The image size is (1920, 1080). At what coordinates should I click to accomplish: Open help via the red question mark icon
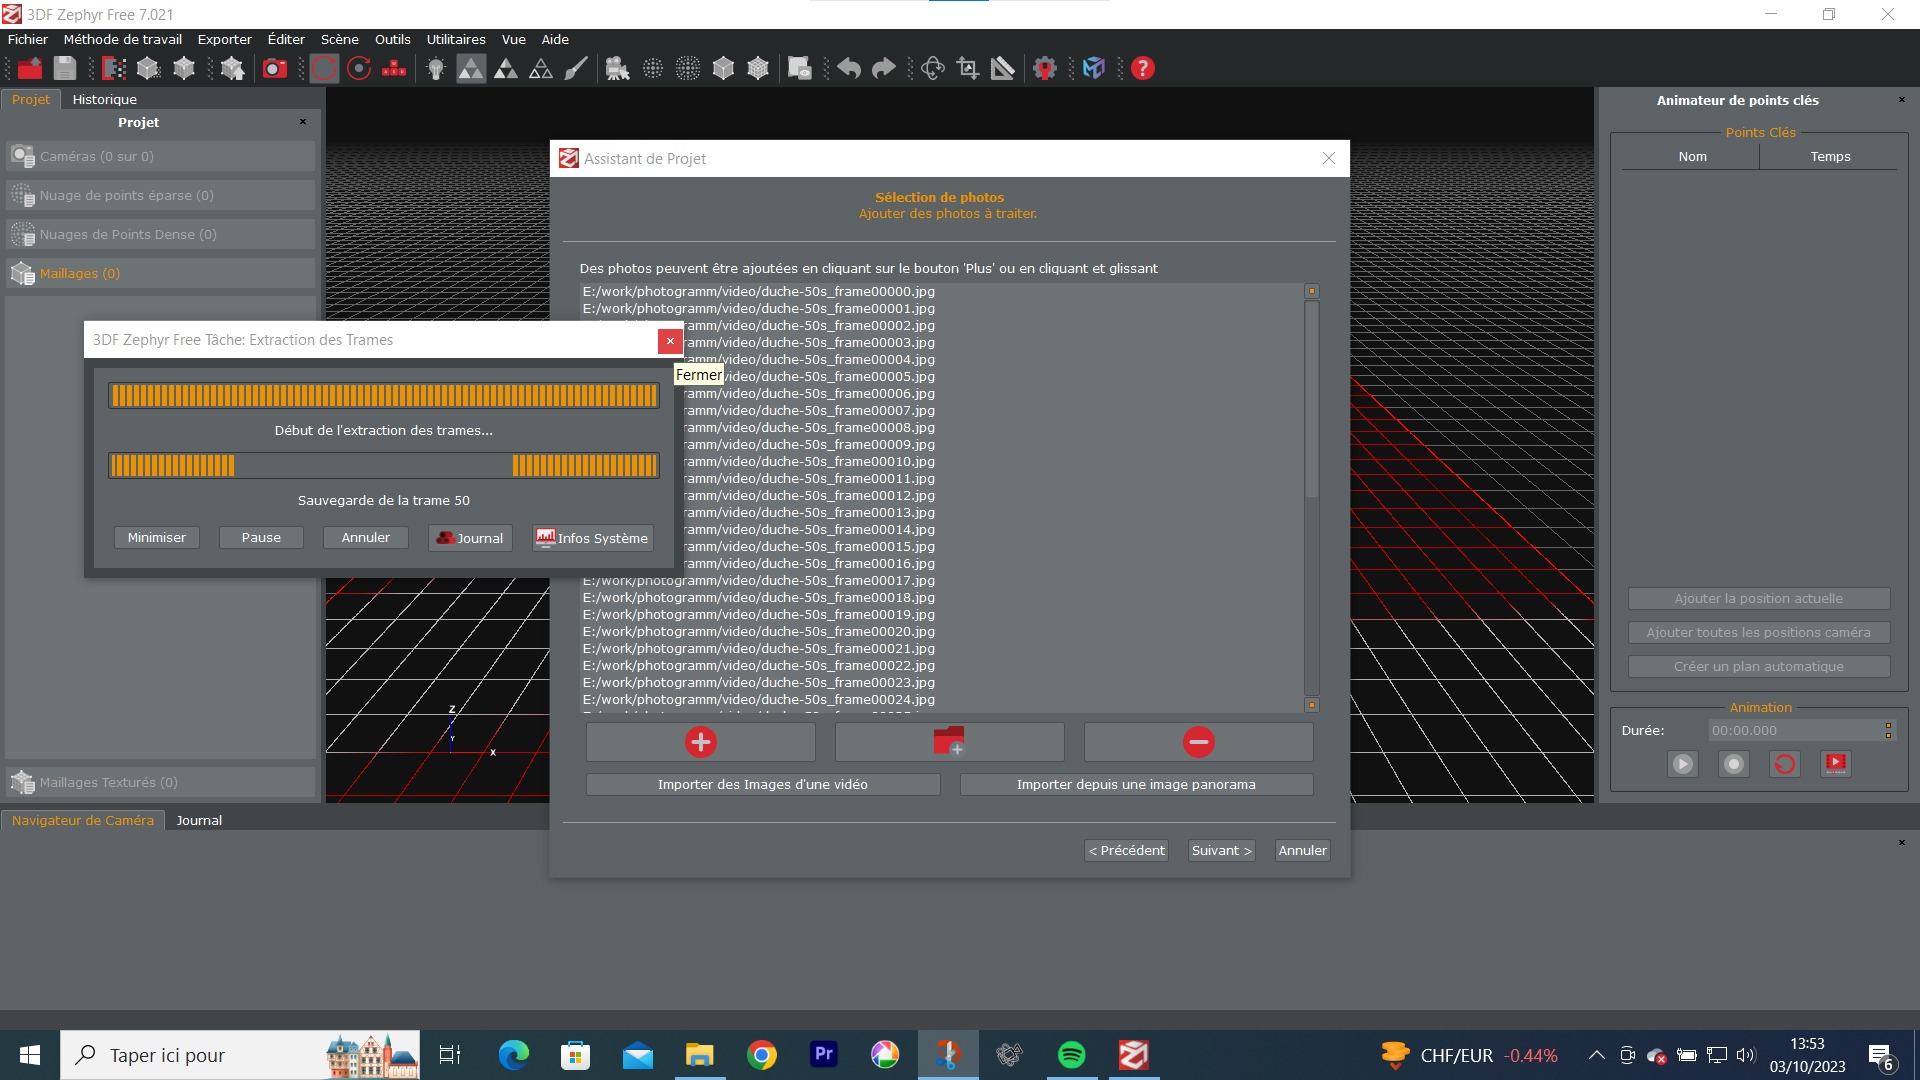click(x=1143, y=68)
